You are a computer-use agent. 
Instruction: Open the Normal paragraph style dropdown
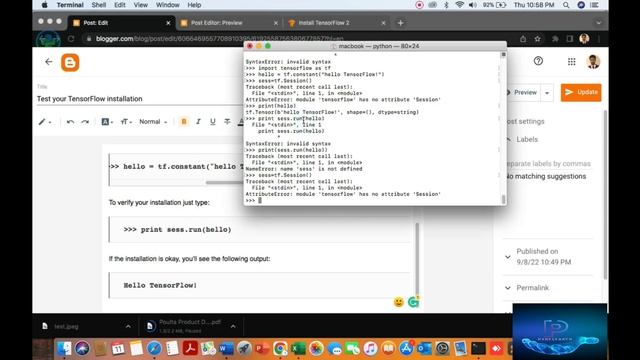coord(153,122)
